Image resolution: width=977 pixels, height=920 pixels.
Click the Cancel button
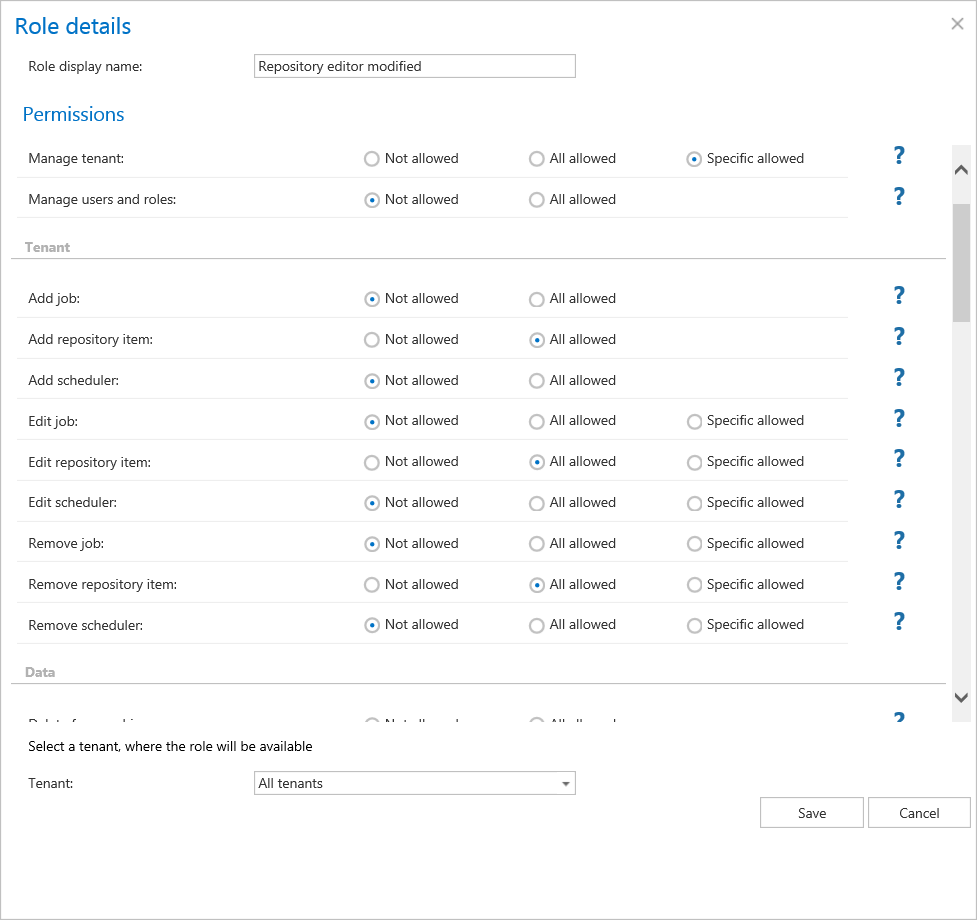click(x=918, y=813)
